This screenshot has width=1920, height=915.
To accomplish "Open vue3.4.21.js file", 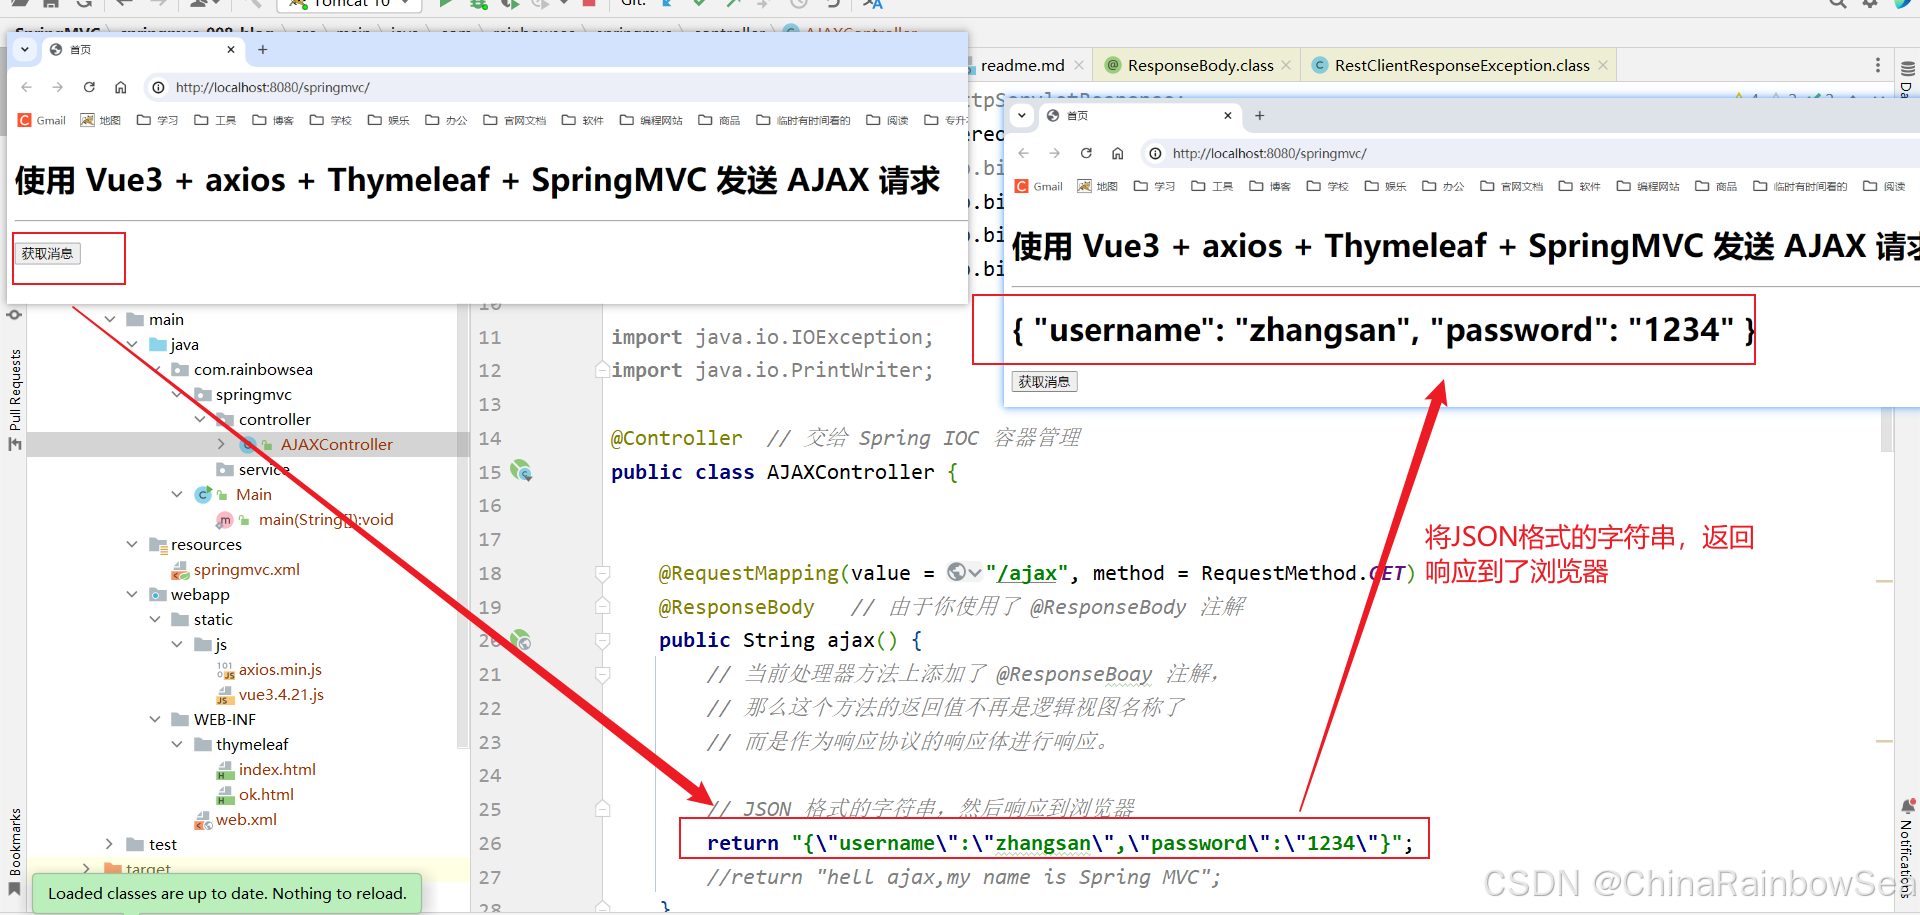I will pos(281,694).
